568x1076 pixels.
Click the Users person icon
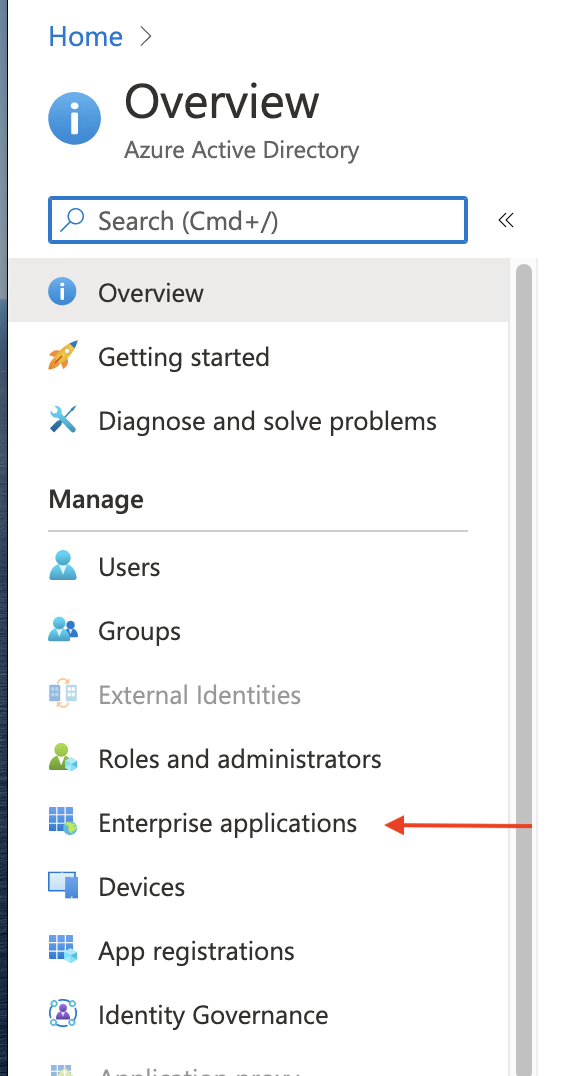click(62, 565)
